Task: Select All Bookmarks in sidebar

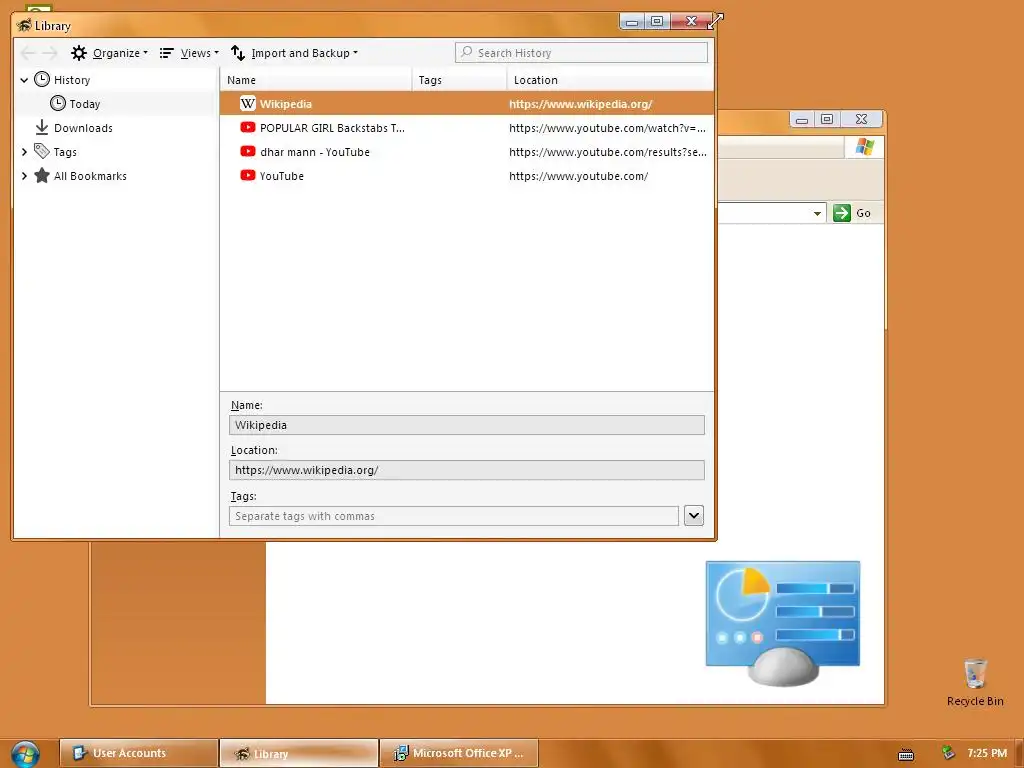Action: pos(90,176)
